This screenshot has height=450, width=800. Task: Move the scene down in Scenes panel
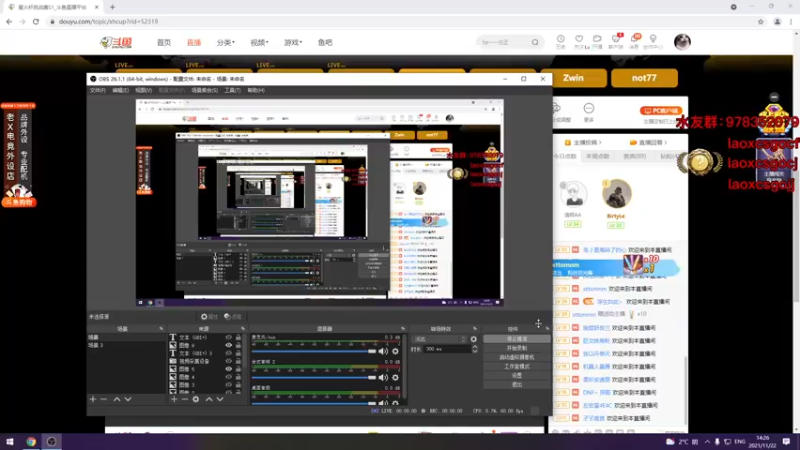(128, 399)
